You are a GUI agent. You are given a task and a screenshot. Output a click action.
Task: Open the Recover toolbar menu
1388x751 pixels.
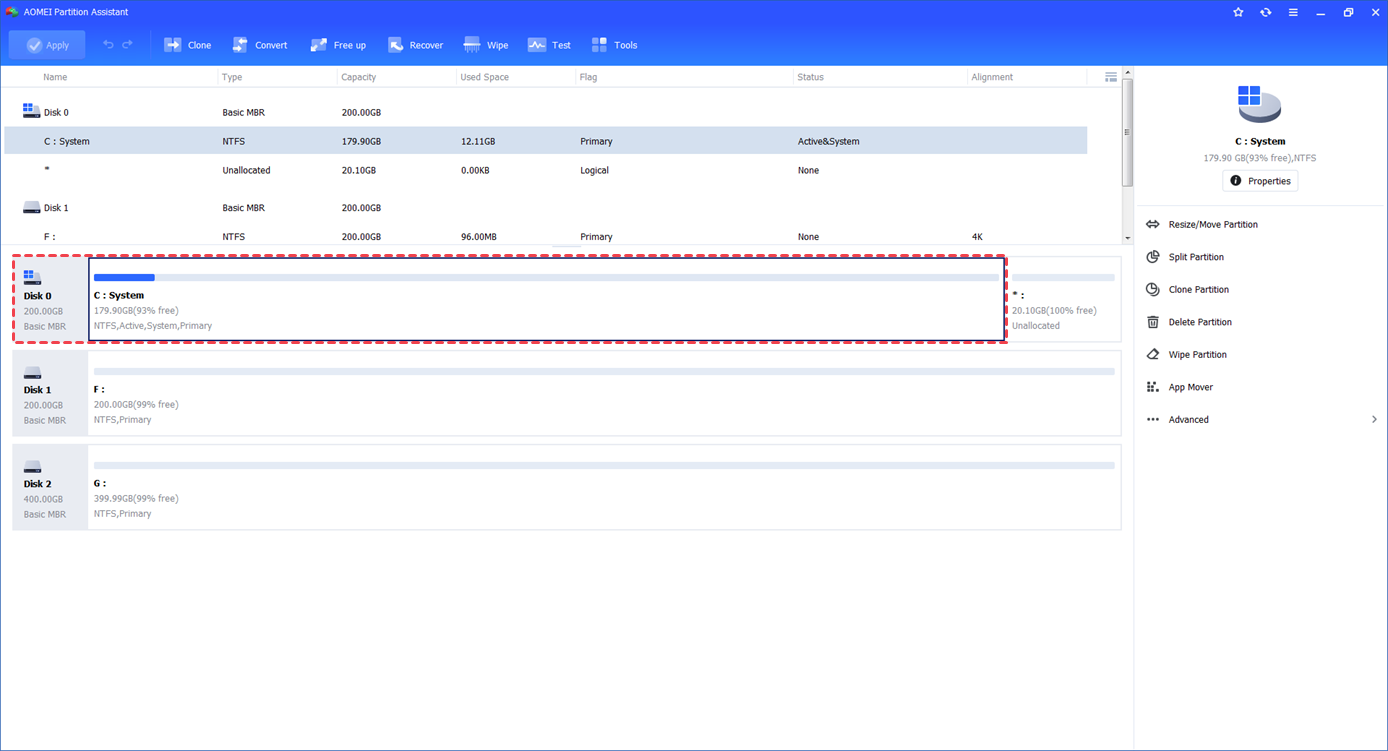tap(415, 45)
